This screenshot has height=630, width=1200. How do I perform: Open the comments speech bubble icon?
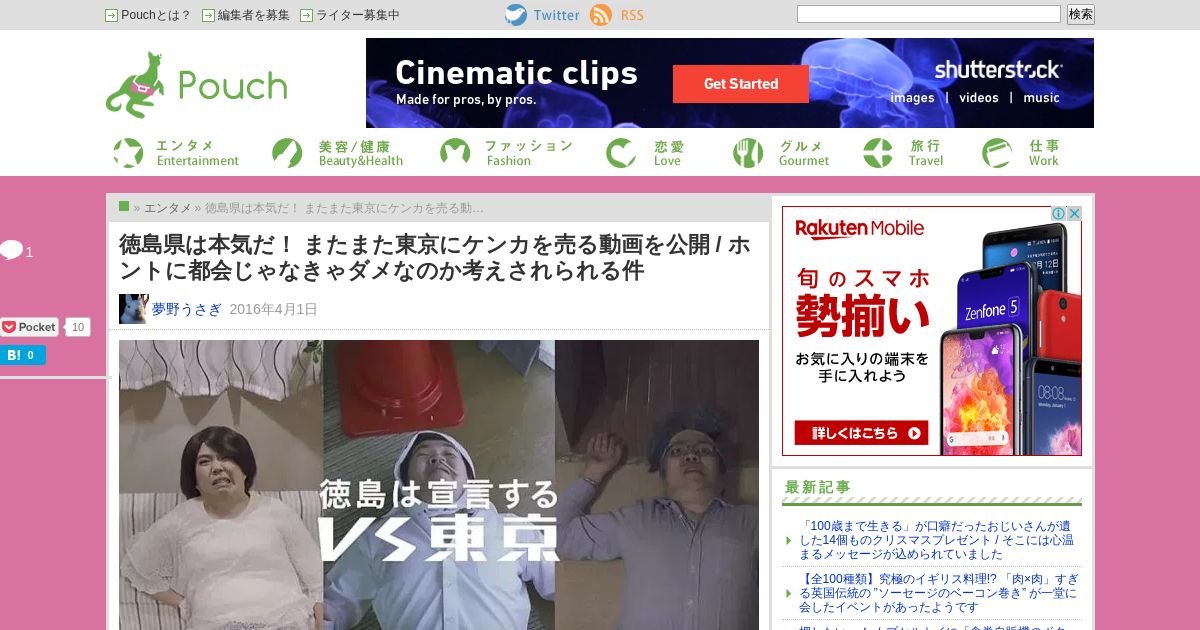(x=11, y=251)
